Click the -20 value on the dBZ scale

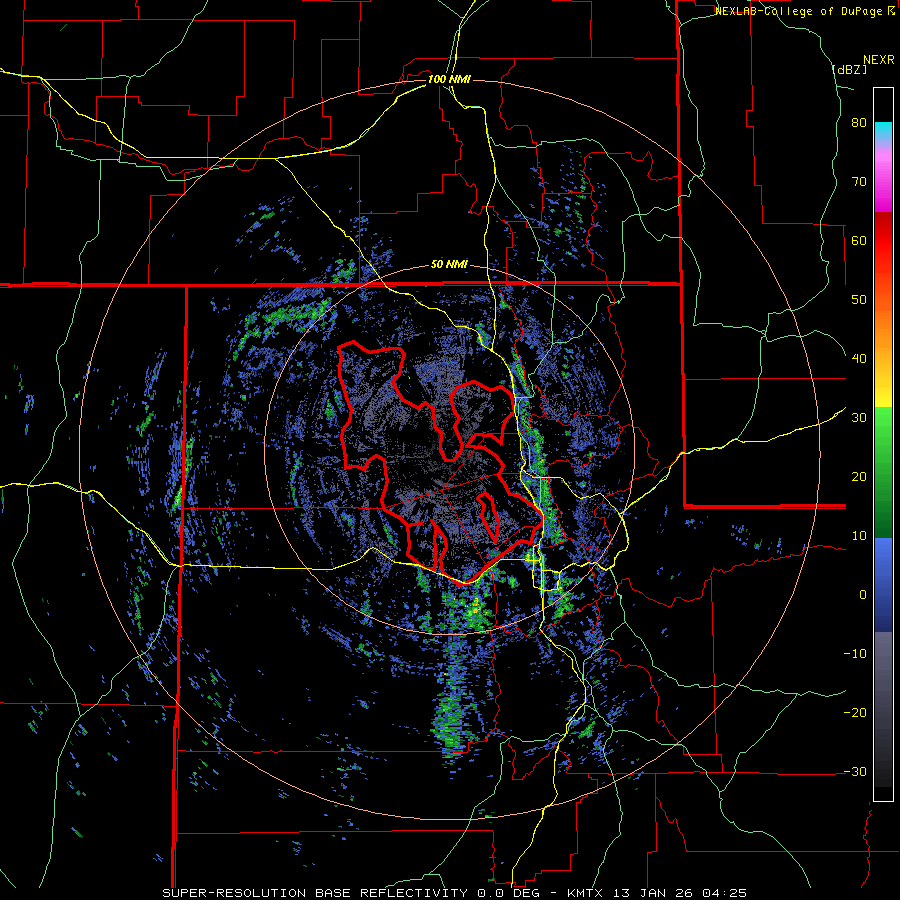pyautogui.click(x=855, y=712)
